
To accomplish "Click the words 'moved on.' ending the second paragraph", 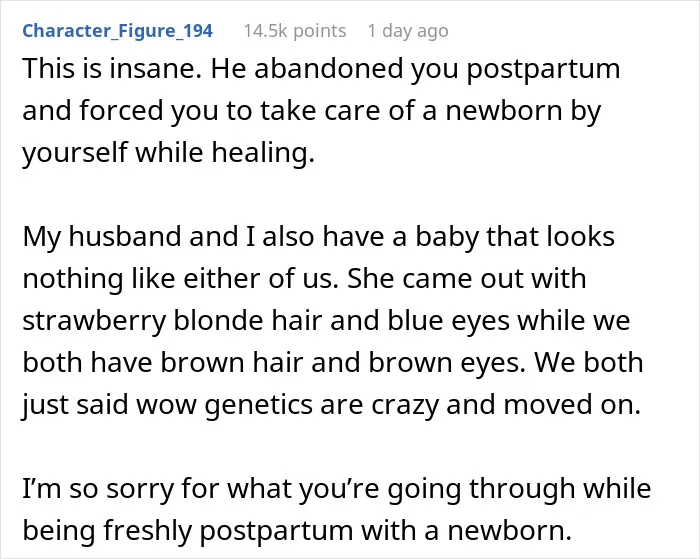I will click(x=572, y=405).
